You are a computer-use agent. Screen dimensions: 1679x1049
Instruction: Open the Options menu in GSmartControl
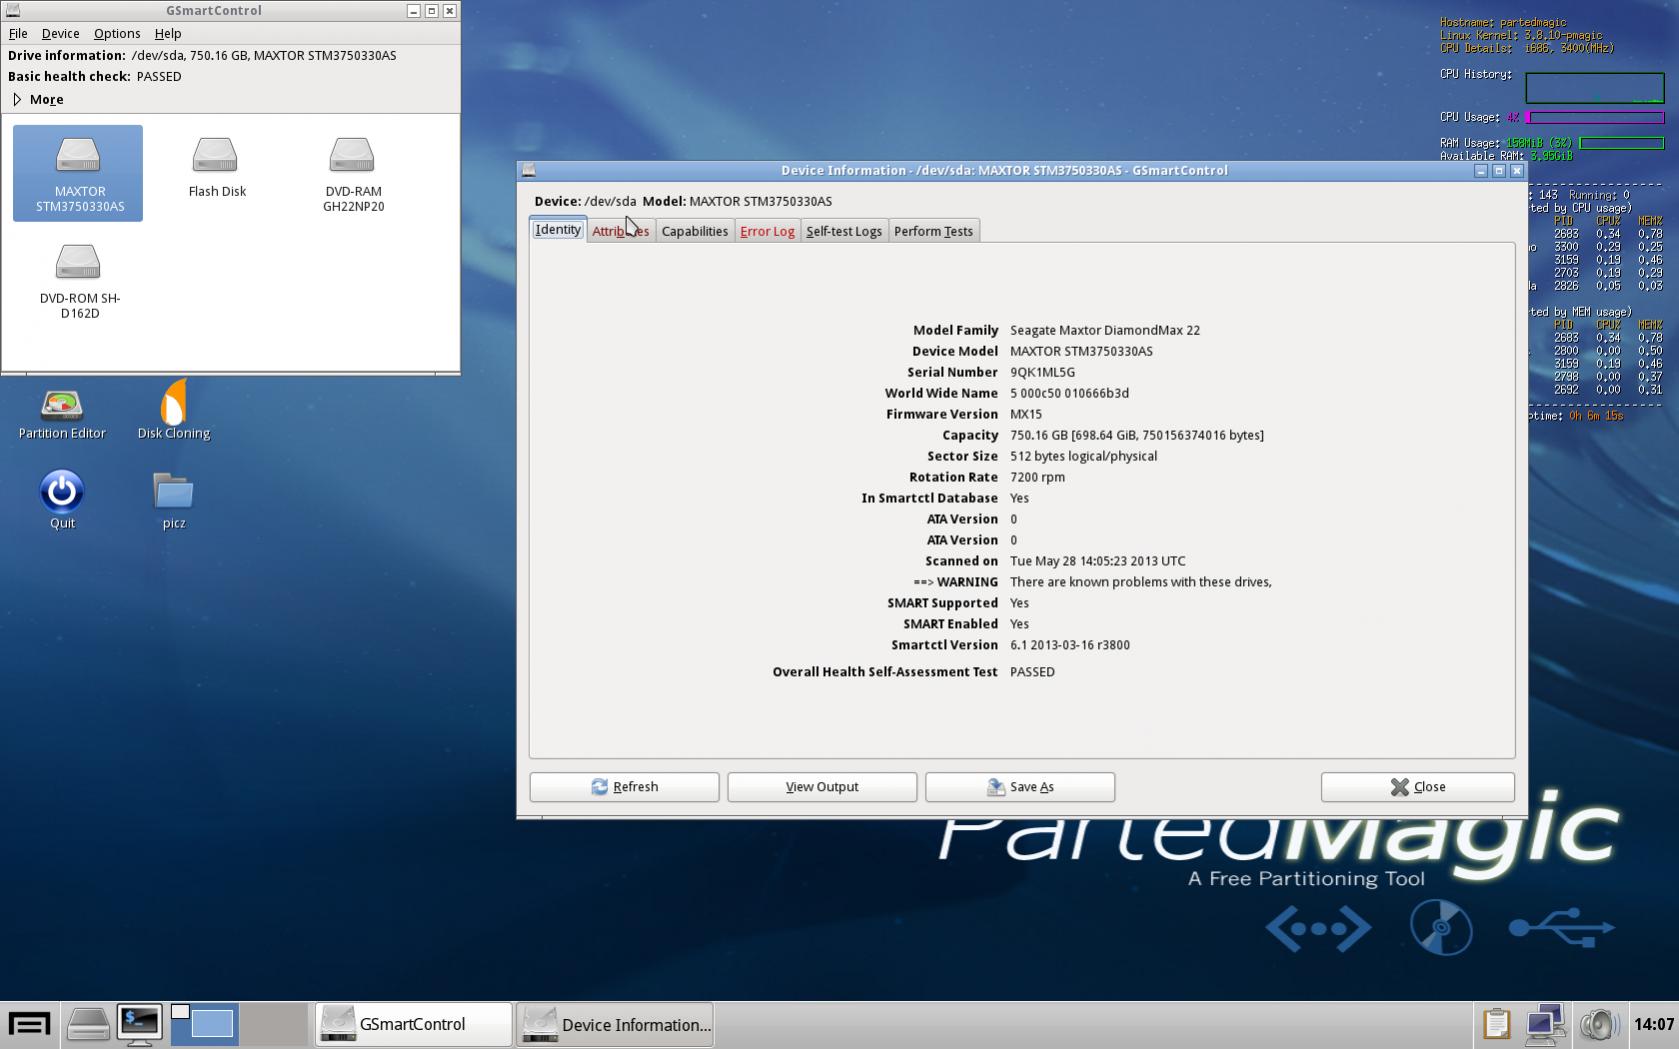[x=117, y=33]
